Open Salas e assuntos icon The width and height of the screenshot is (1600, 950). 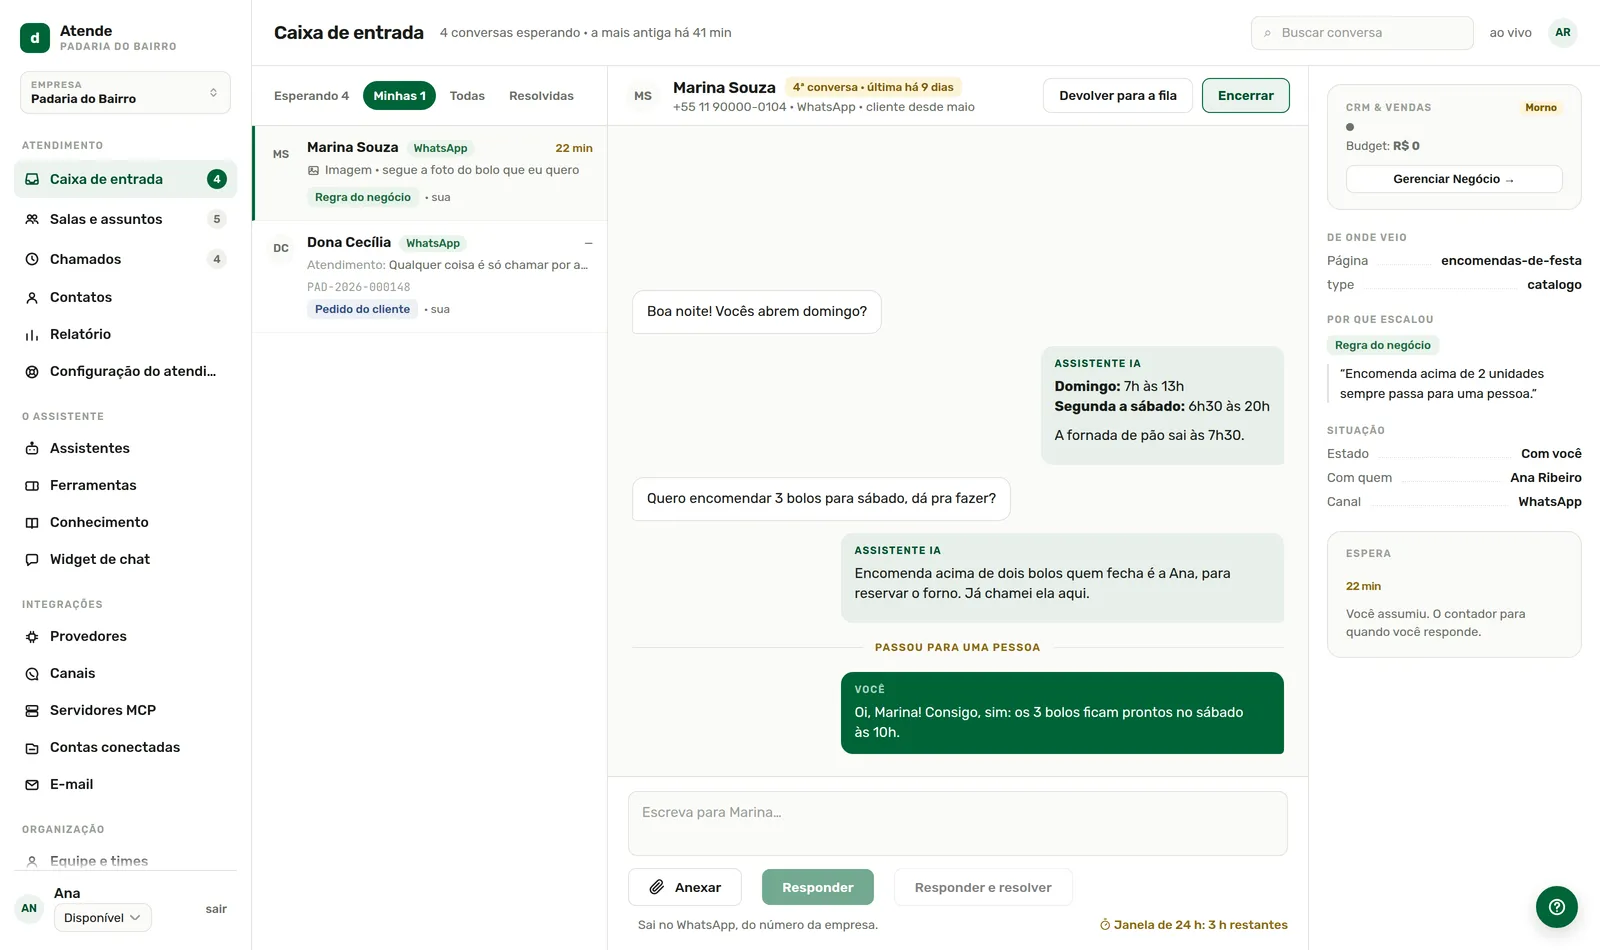32,219
